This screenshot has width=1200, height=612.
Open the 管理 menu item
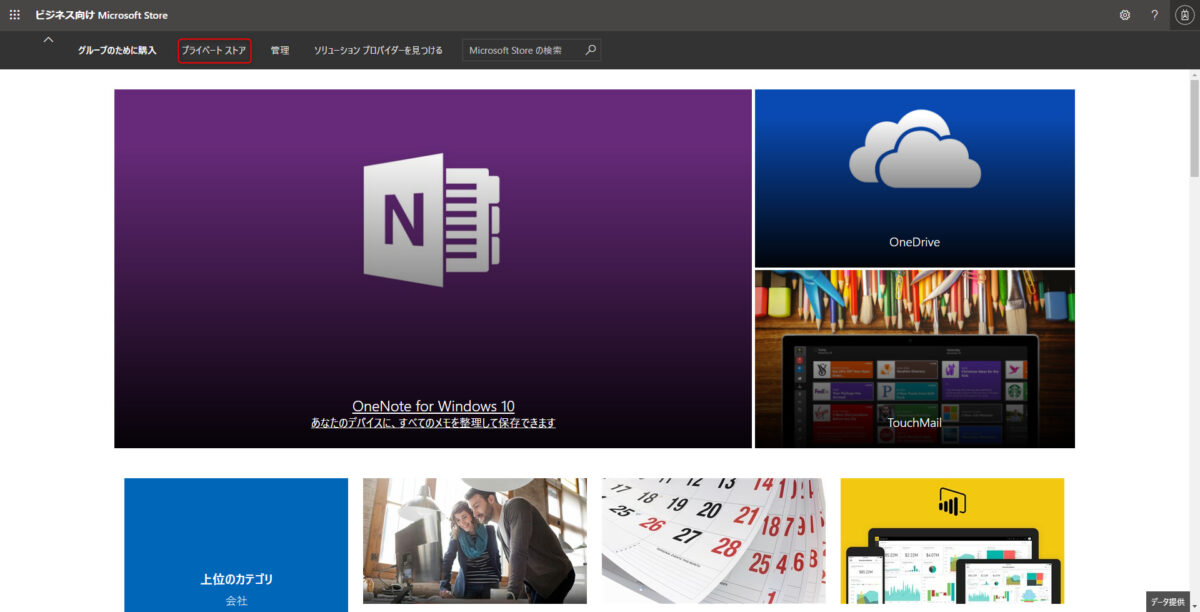[281, 49]
